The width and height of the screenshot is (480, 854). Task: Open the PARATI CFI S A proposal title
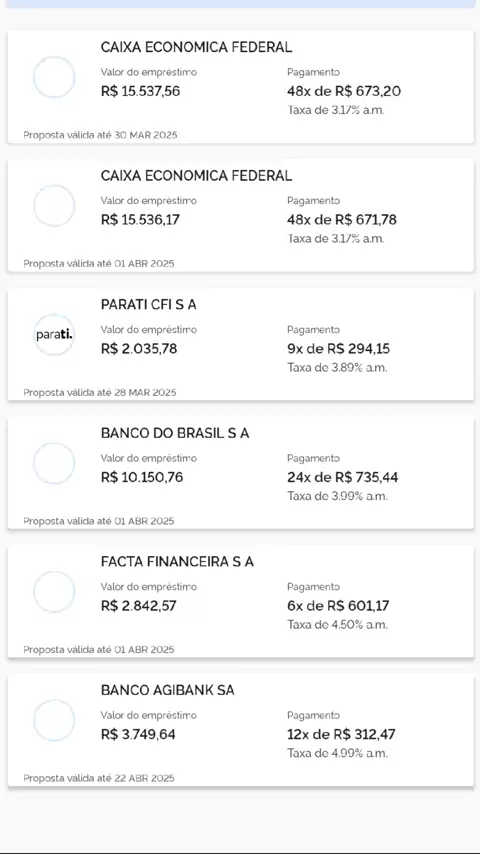148,305
